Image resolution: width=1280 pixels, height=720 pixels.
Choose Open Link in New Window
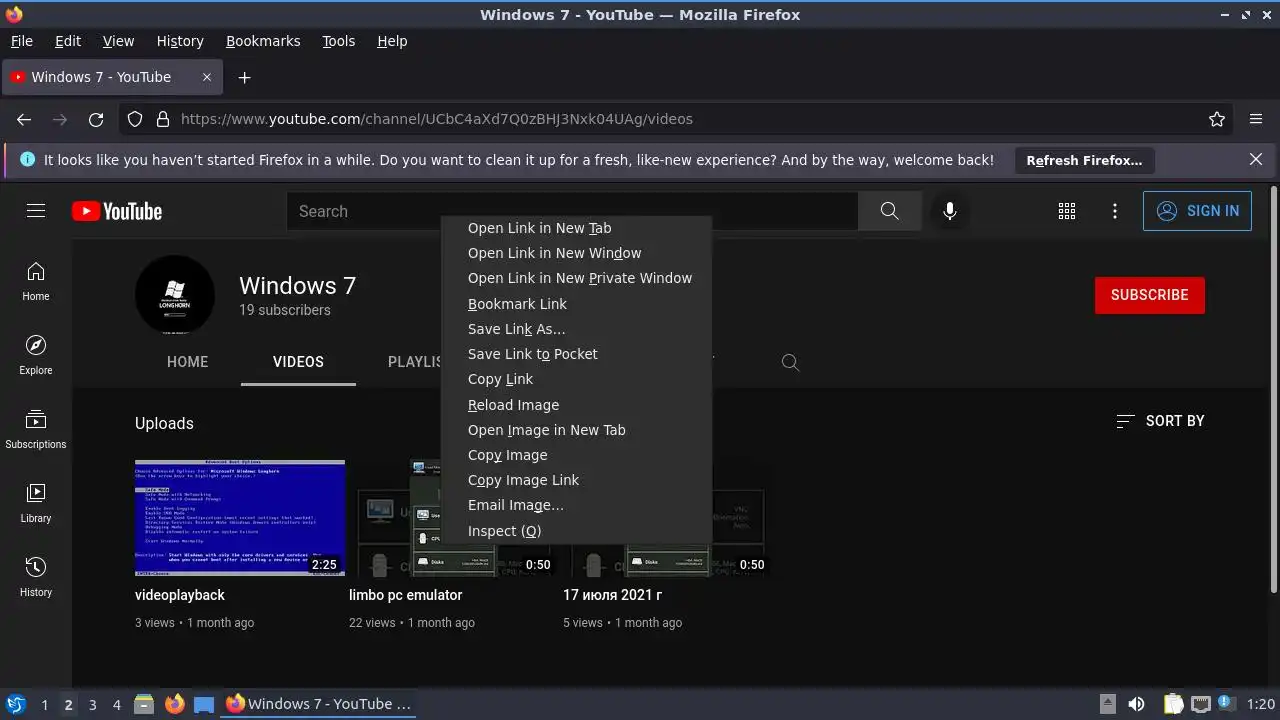click(x=576, y=253)
